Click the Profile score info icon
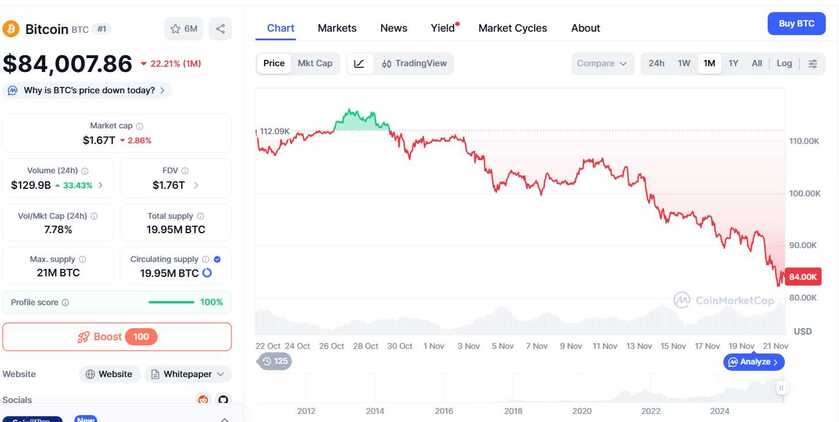Screen dimensions: 839x422 (x=66, y=302)
